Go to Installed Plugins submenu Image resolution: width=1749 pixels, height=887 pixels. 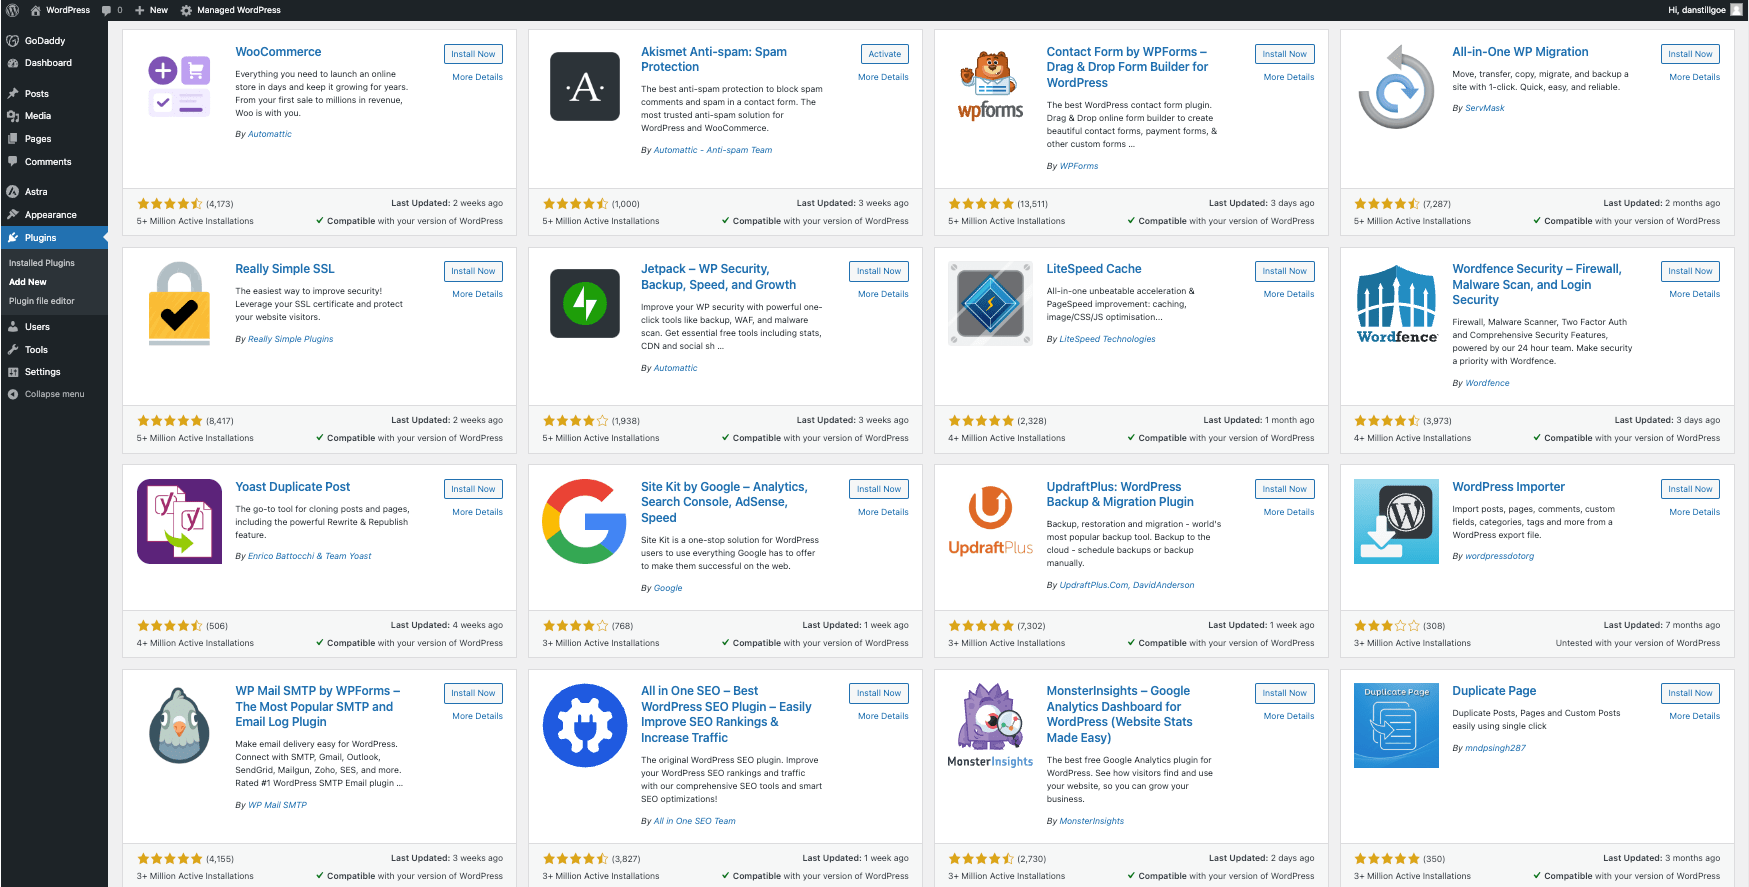[42, 263]
